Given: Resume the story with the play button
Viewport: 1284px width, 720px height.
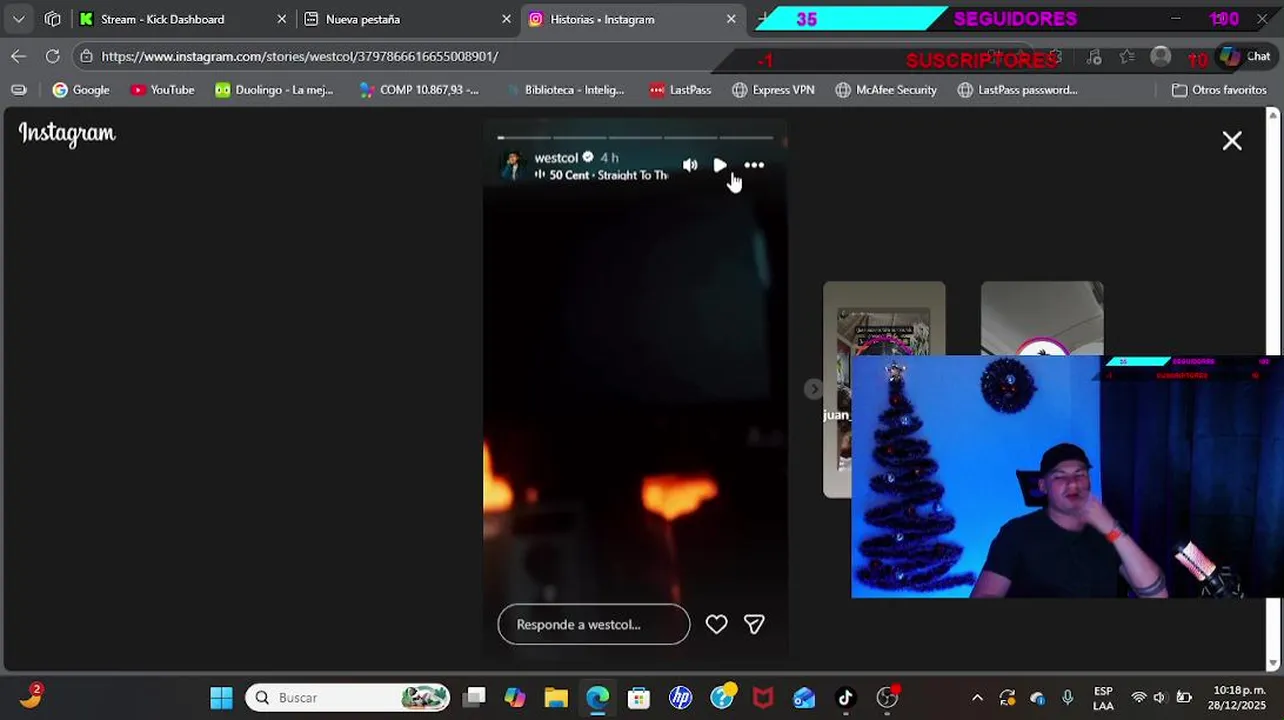Looking at the screenshot, I should point(720,165).
